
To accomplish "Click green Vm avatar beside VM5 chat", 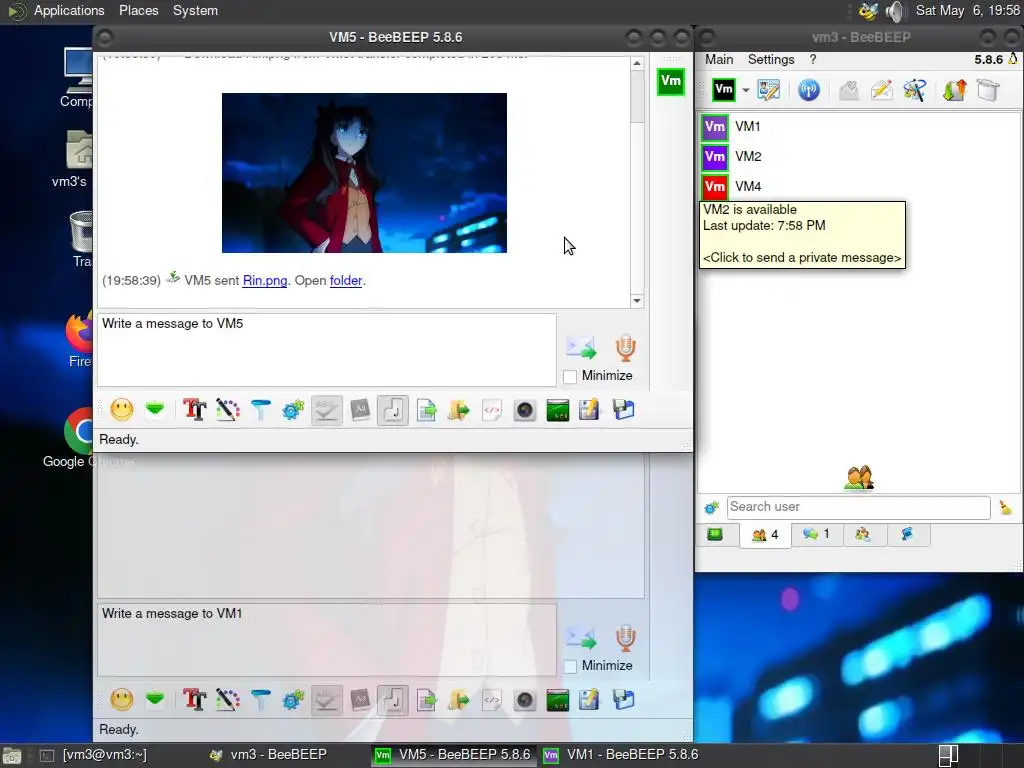I will (671, 81).
